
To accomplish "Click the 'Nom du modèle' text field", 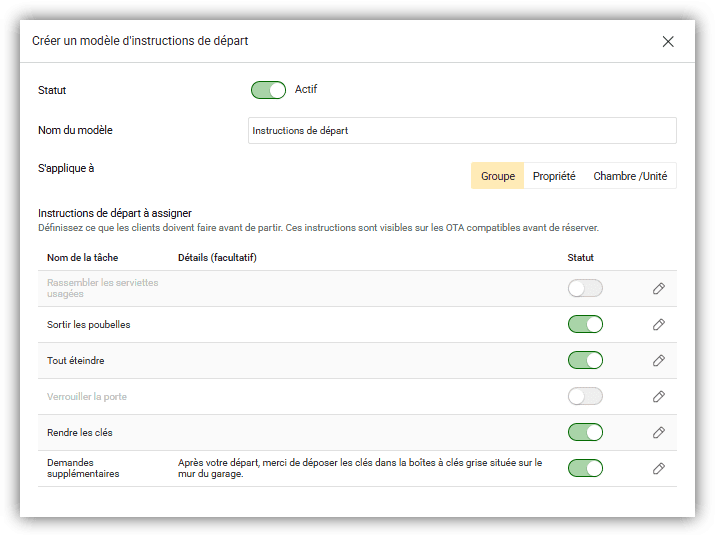I will (x=462, y=131).
